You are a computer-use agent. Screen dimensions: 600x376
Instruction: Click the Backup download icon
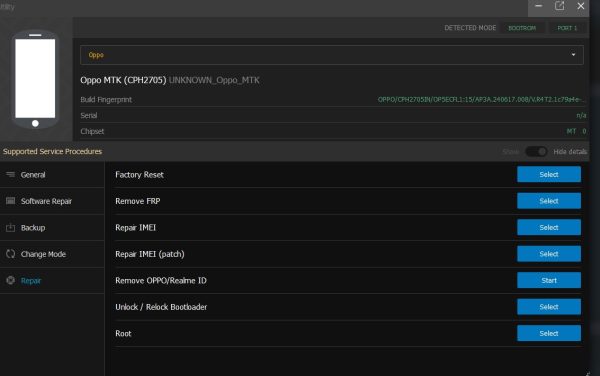(x=10, y=228)
